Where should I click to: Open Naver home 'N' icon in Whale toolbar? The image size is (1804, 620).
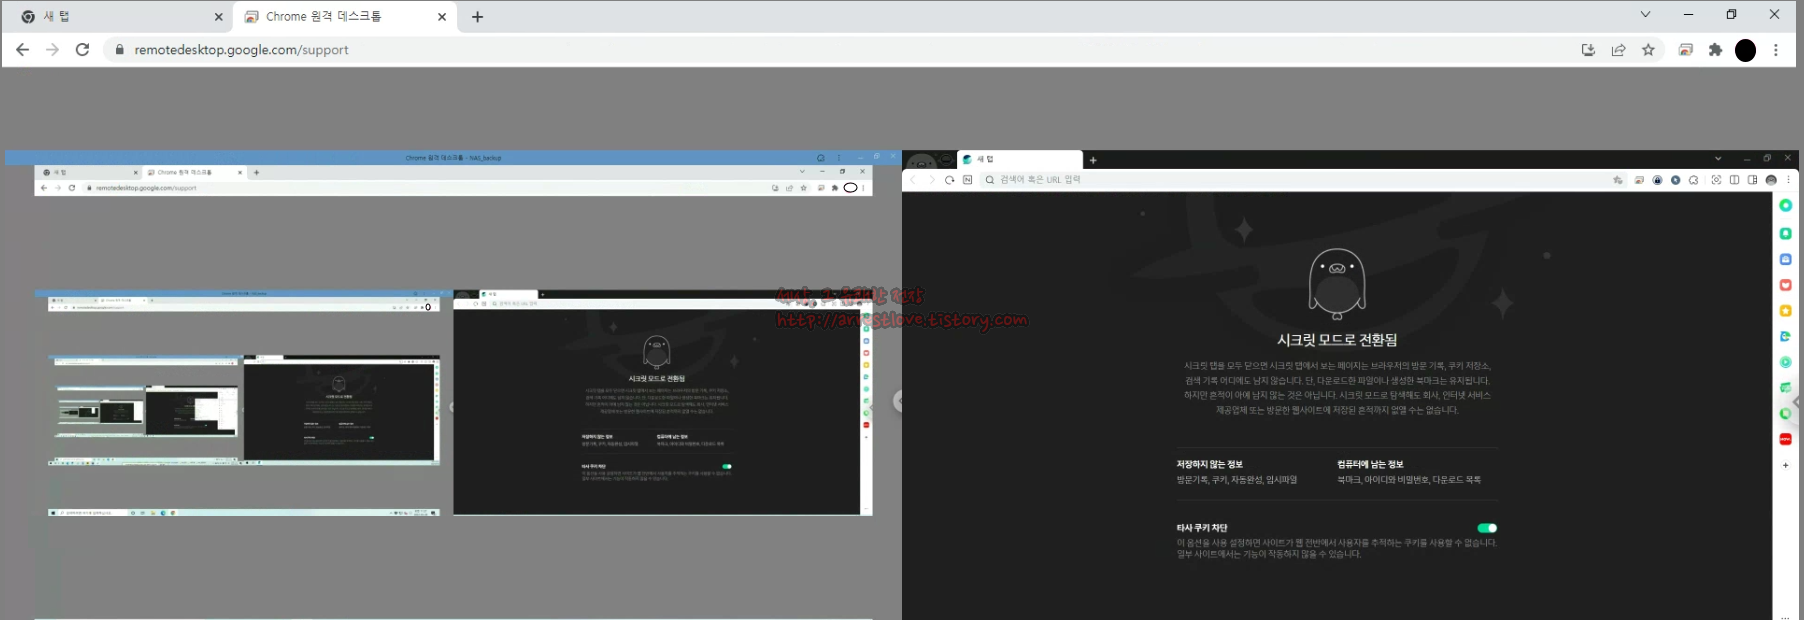point(967,180)
